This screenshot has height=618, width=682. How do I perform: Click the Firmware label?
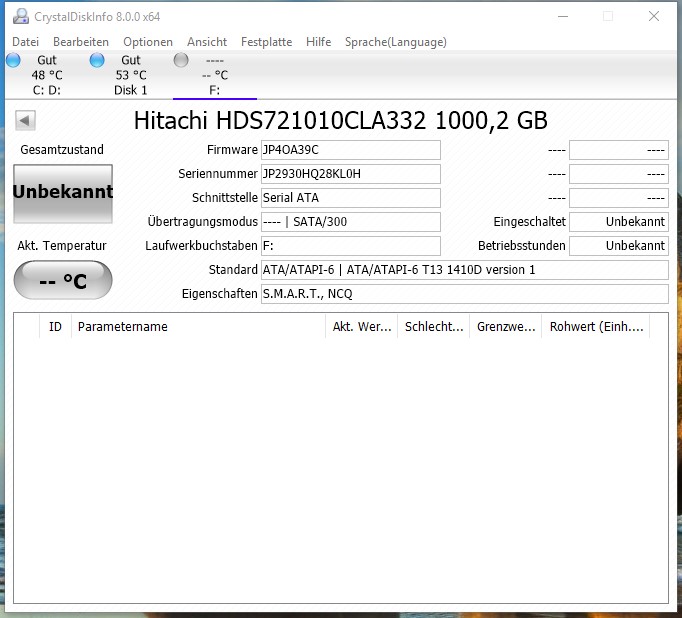click(x=232, y=150)
